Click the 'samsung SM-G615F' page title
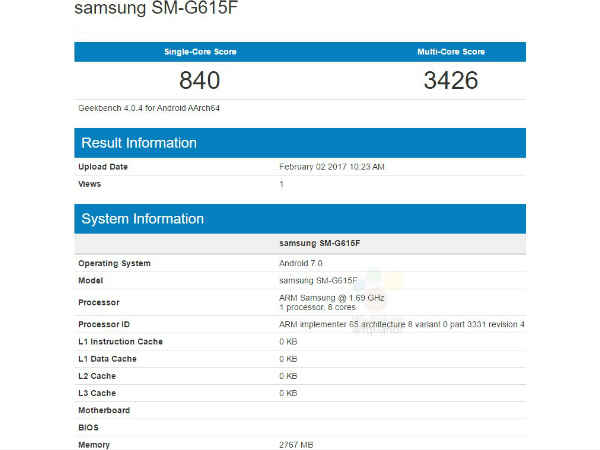Image resolution: width=600 pixels, height=450 pixels. (156, 8)
